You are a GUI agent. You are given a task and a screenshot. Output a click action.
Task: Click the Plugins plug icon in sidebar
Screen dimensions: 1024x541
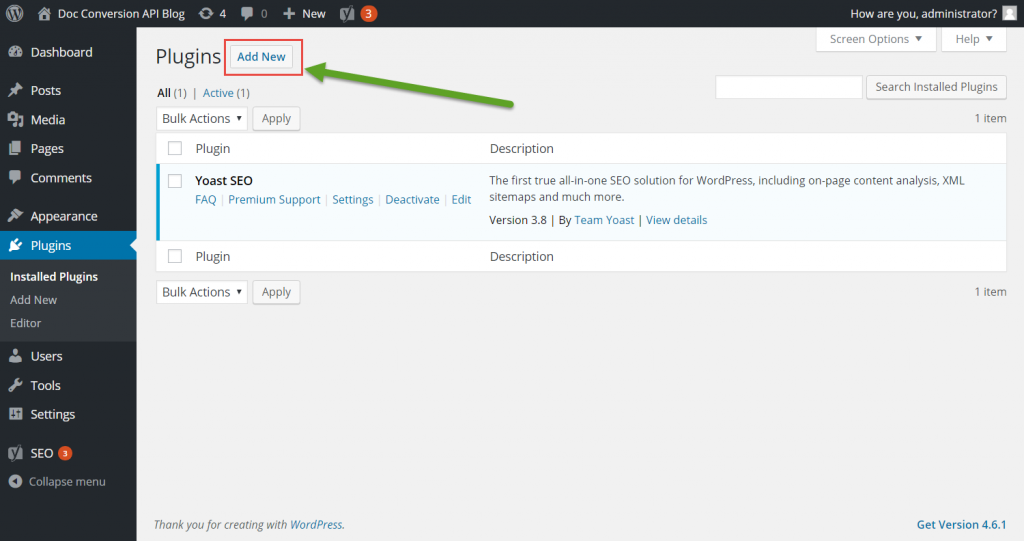(16, 245)
